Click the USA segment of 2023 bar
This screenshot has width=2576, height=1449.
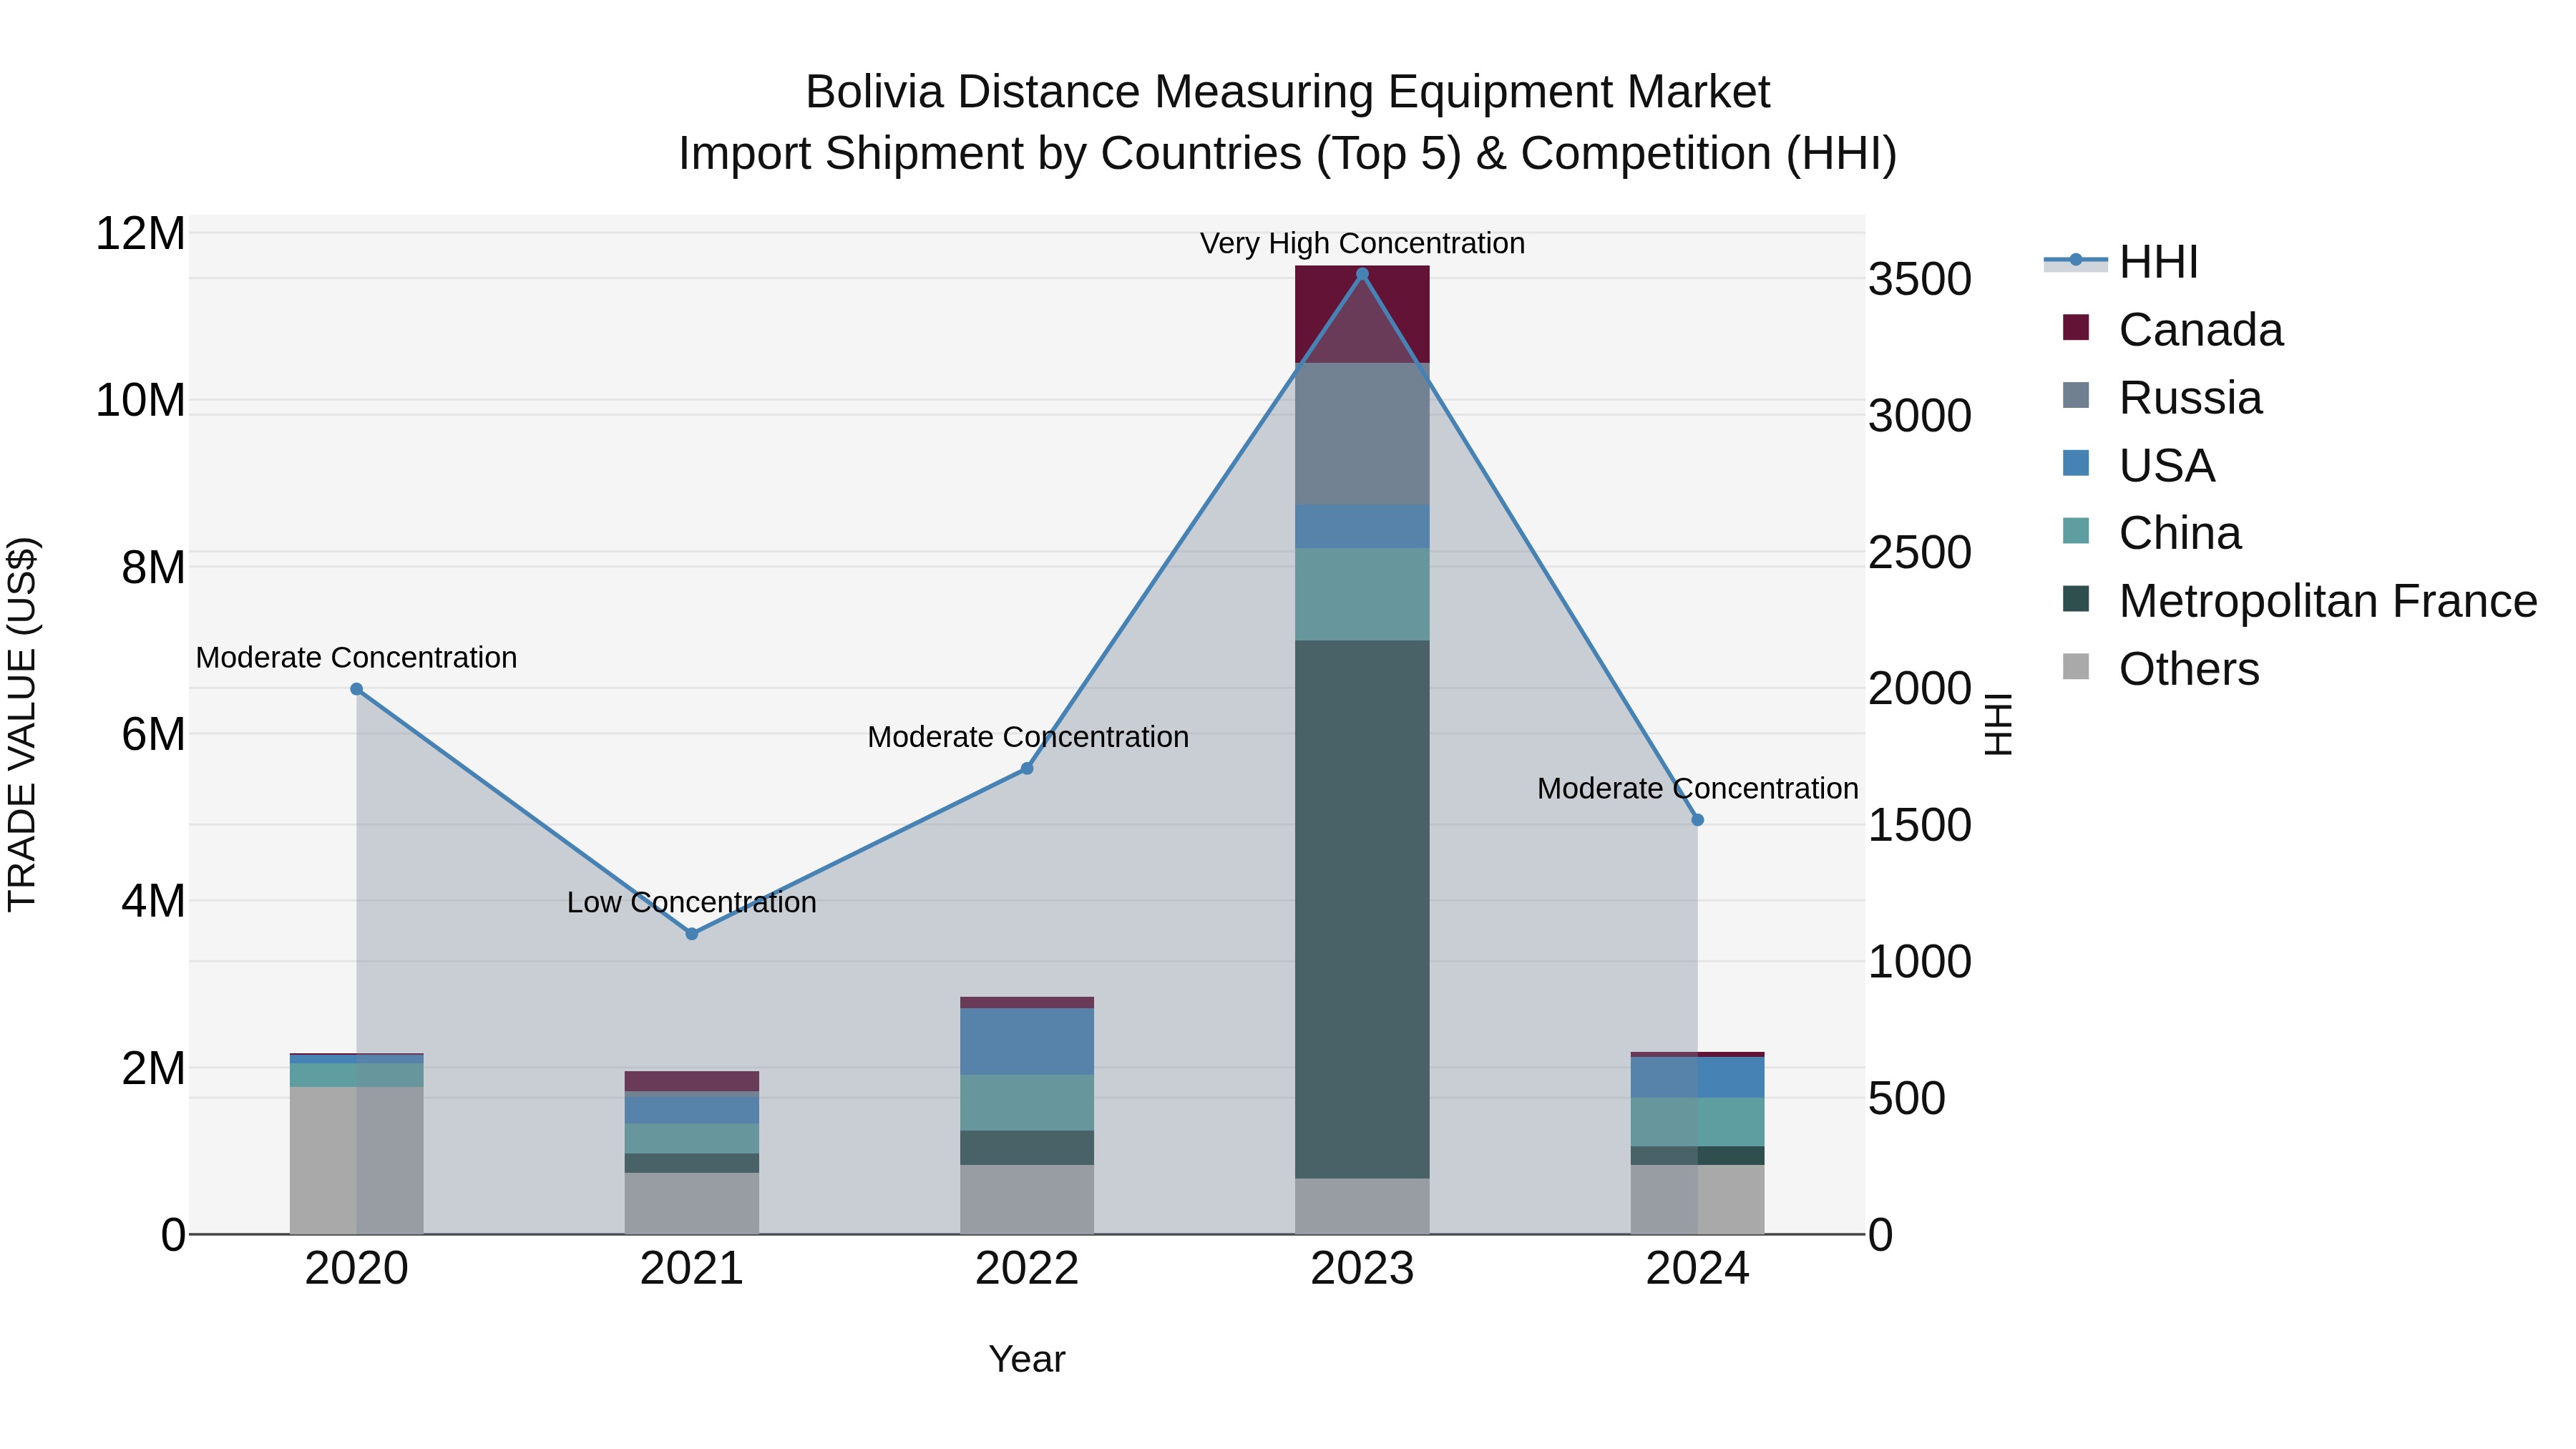[x=1362, y=526]
